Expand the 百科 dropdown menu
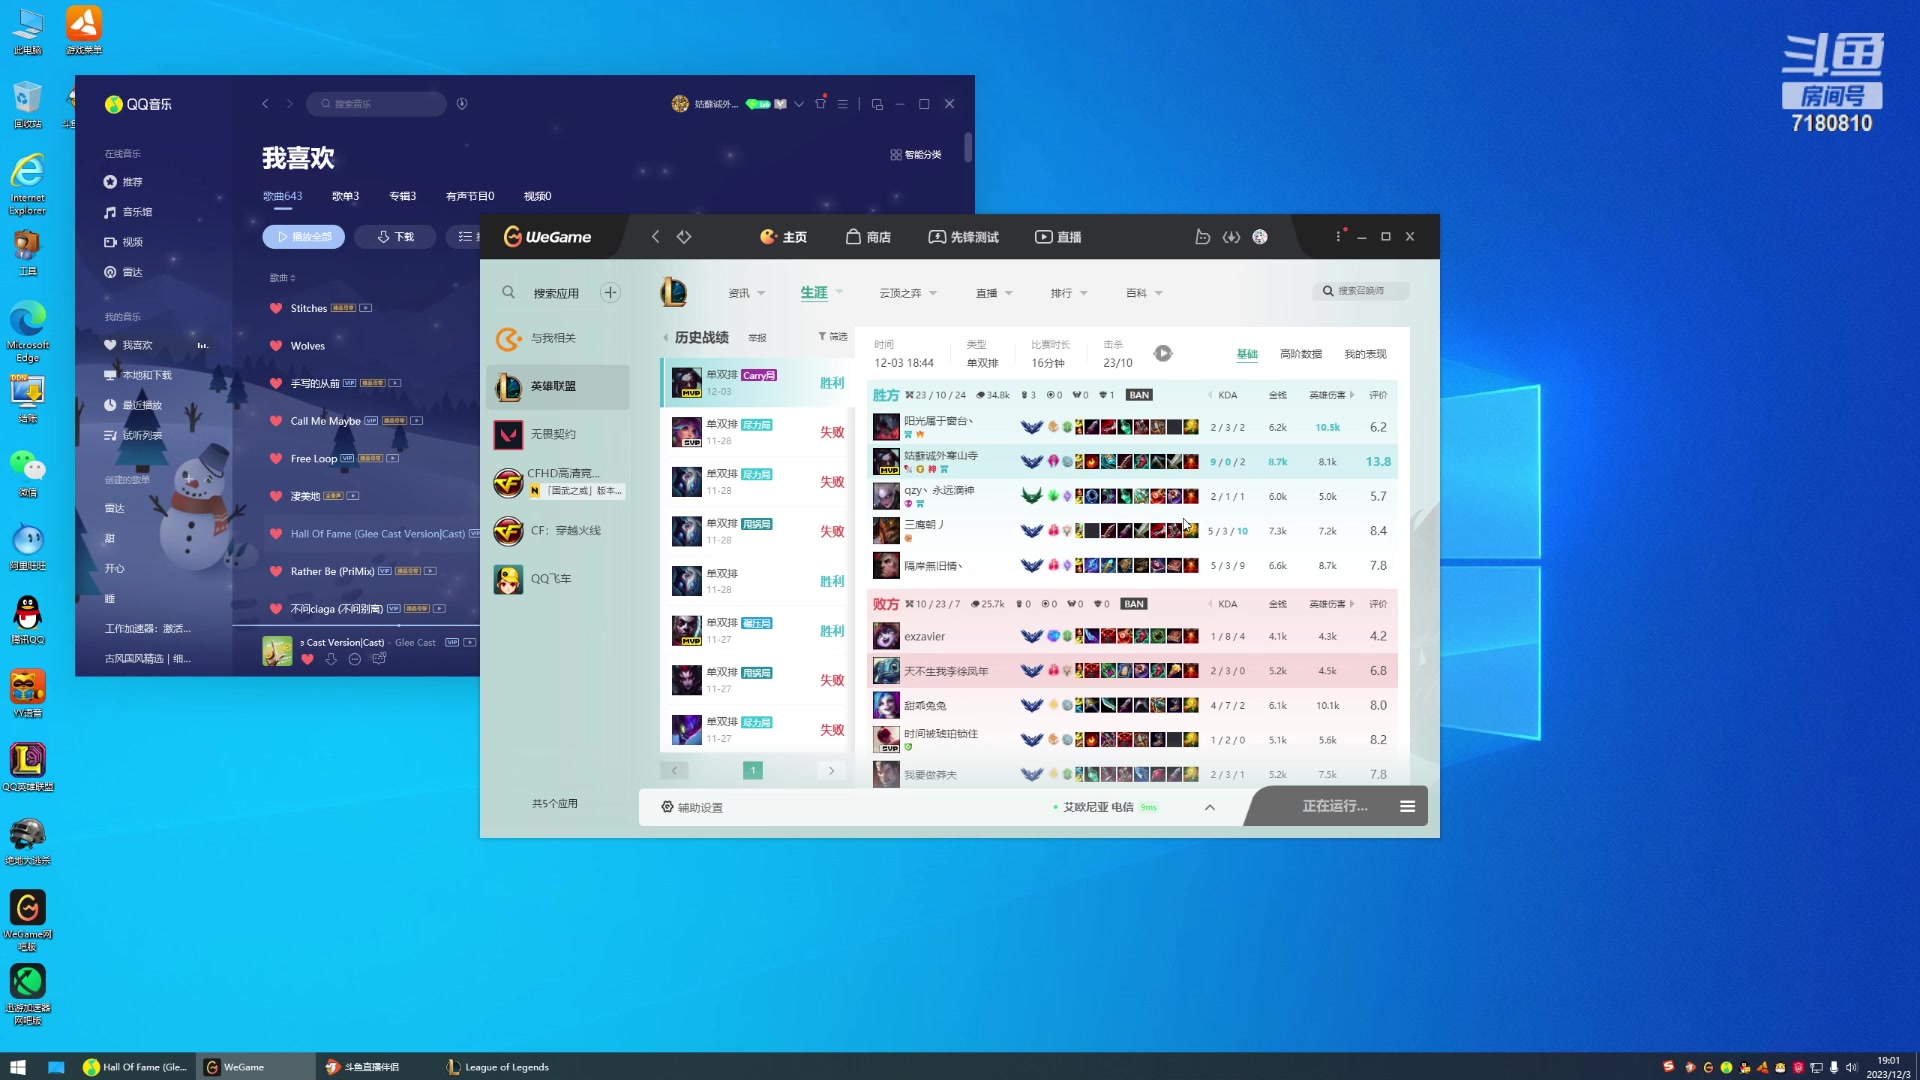1920x1080 pixels. [1144, 293]
